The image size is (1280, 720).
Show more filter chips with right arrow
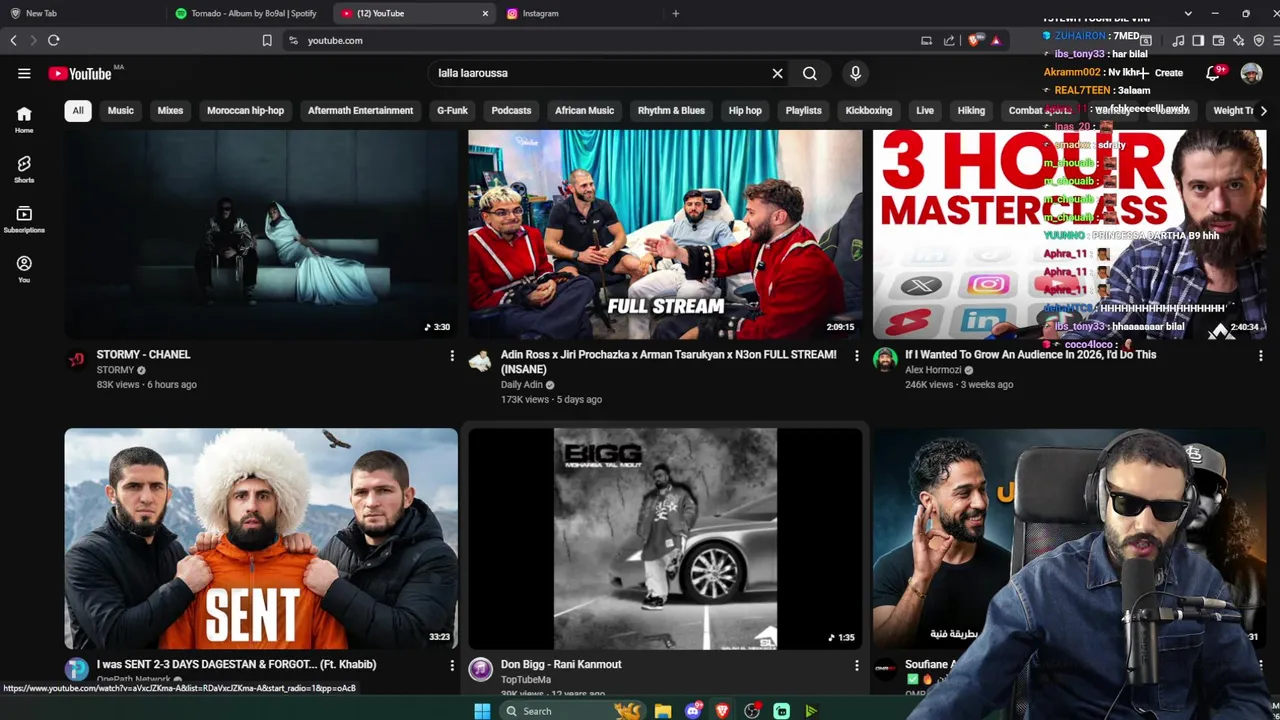[x=1263, y=111]
